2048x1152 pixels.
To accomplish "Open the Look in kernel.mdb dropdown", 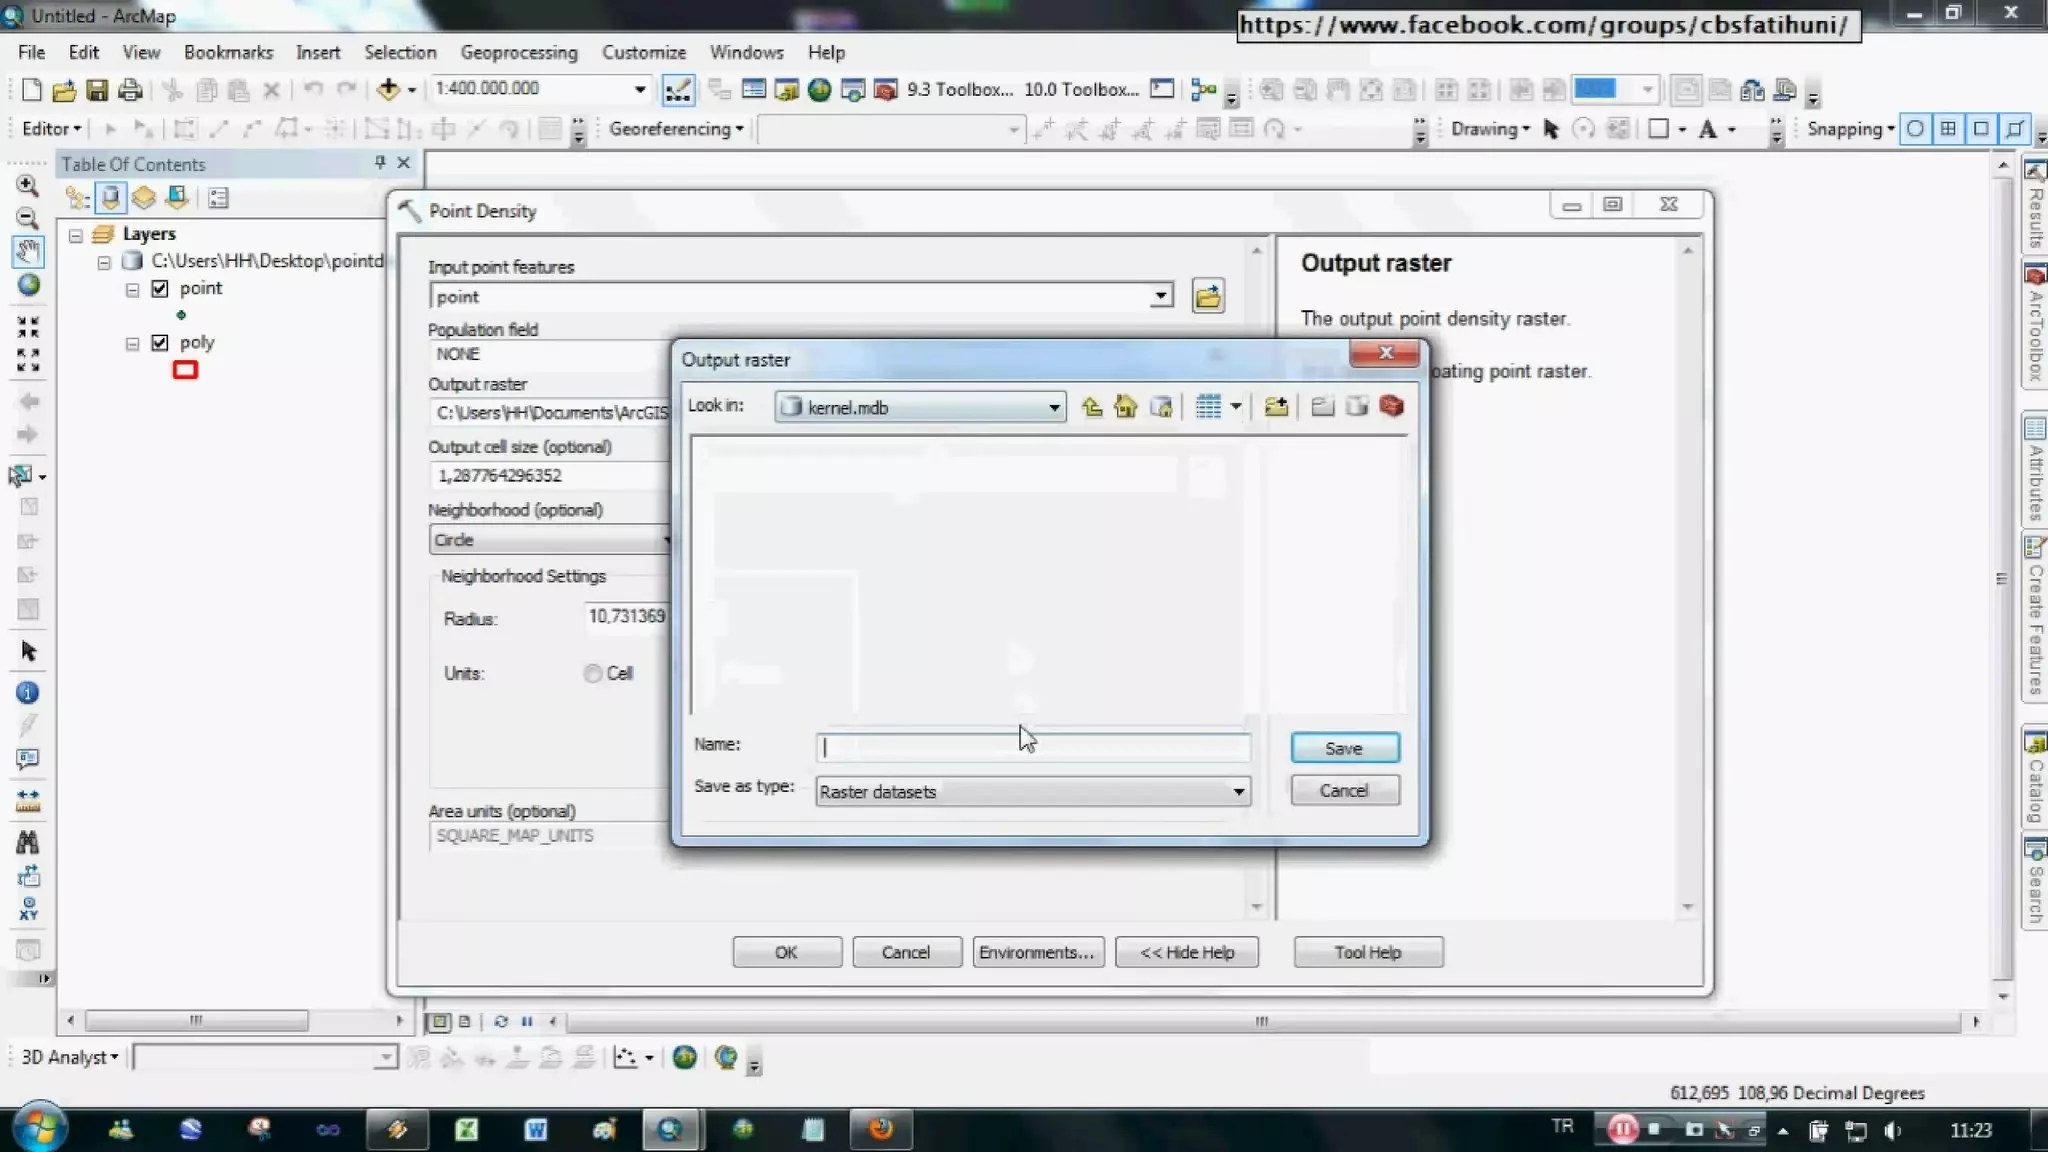I will [x=1054, y=408].
